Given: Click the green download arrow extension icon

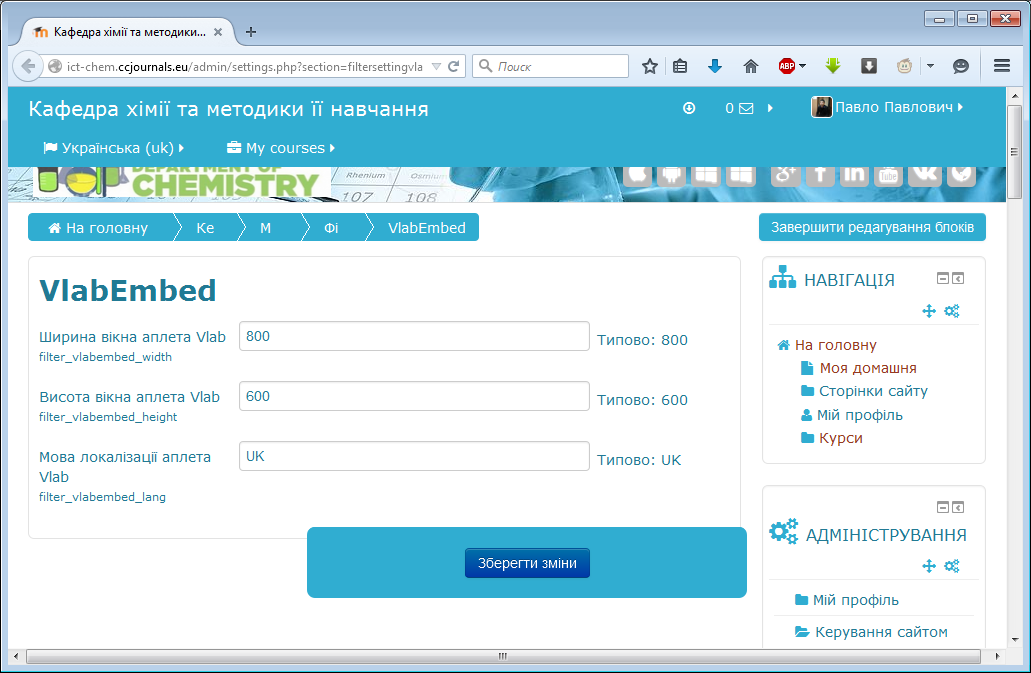Looking at the screenshot, I should (x=833, y=66).
